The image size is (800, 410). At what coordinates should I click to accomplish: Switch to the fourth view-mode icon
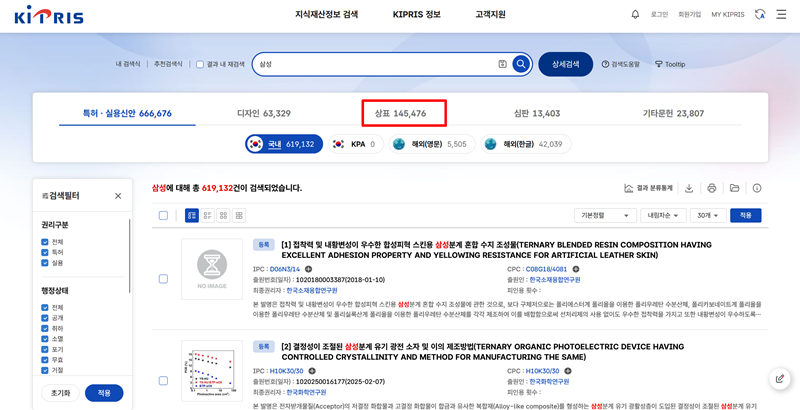coord(239,215)
